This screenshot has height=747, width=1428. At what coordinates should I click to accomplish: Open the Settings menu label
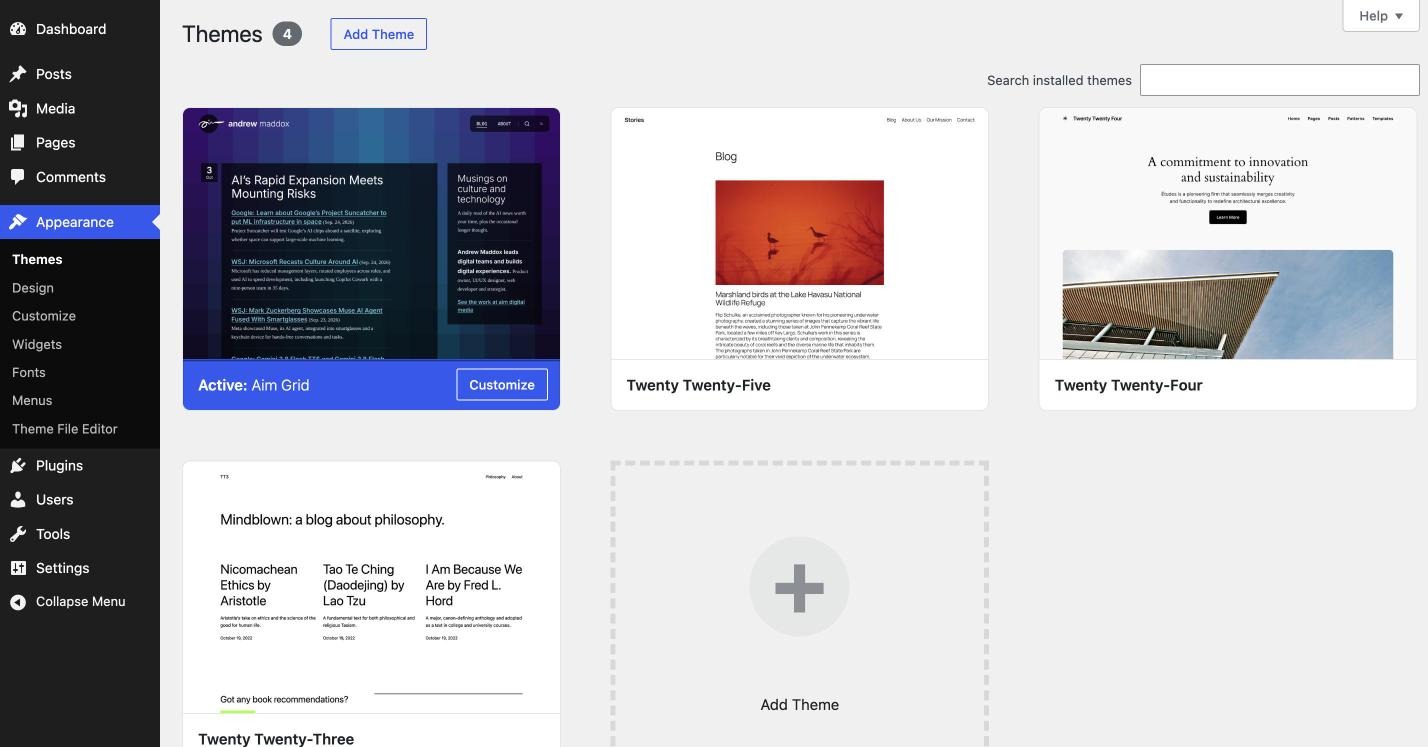pos(62,568)
